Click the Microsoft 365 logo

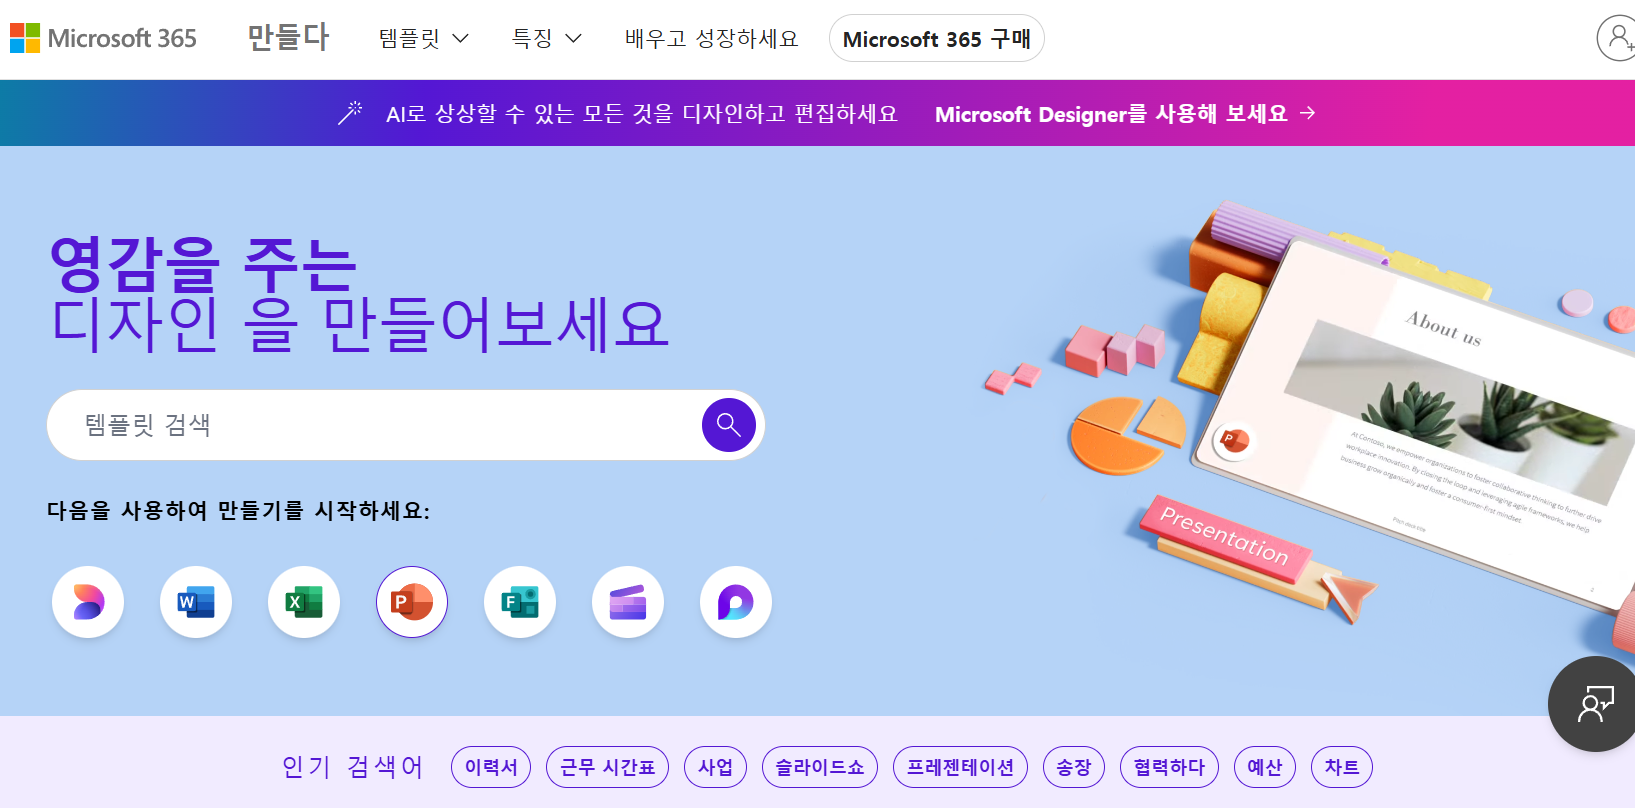[103, 39]
